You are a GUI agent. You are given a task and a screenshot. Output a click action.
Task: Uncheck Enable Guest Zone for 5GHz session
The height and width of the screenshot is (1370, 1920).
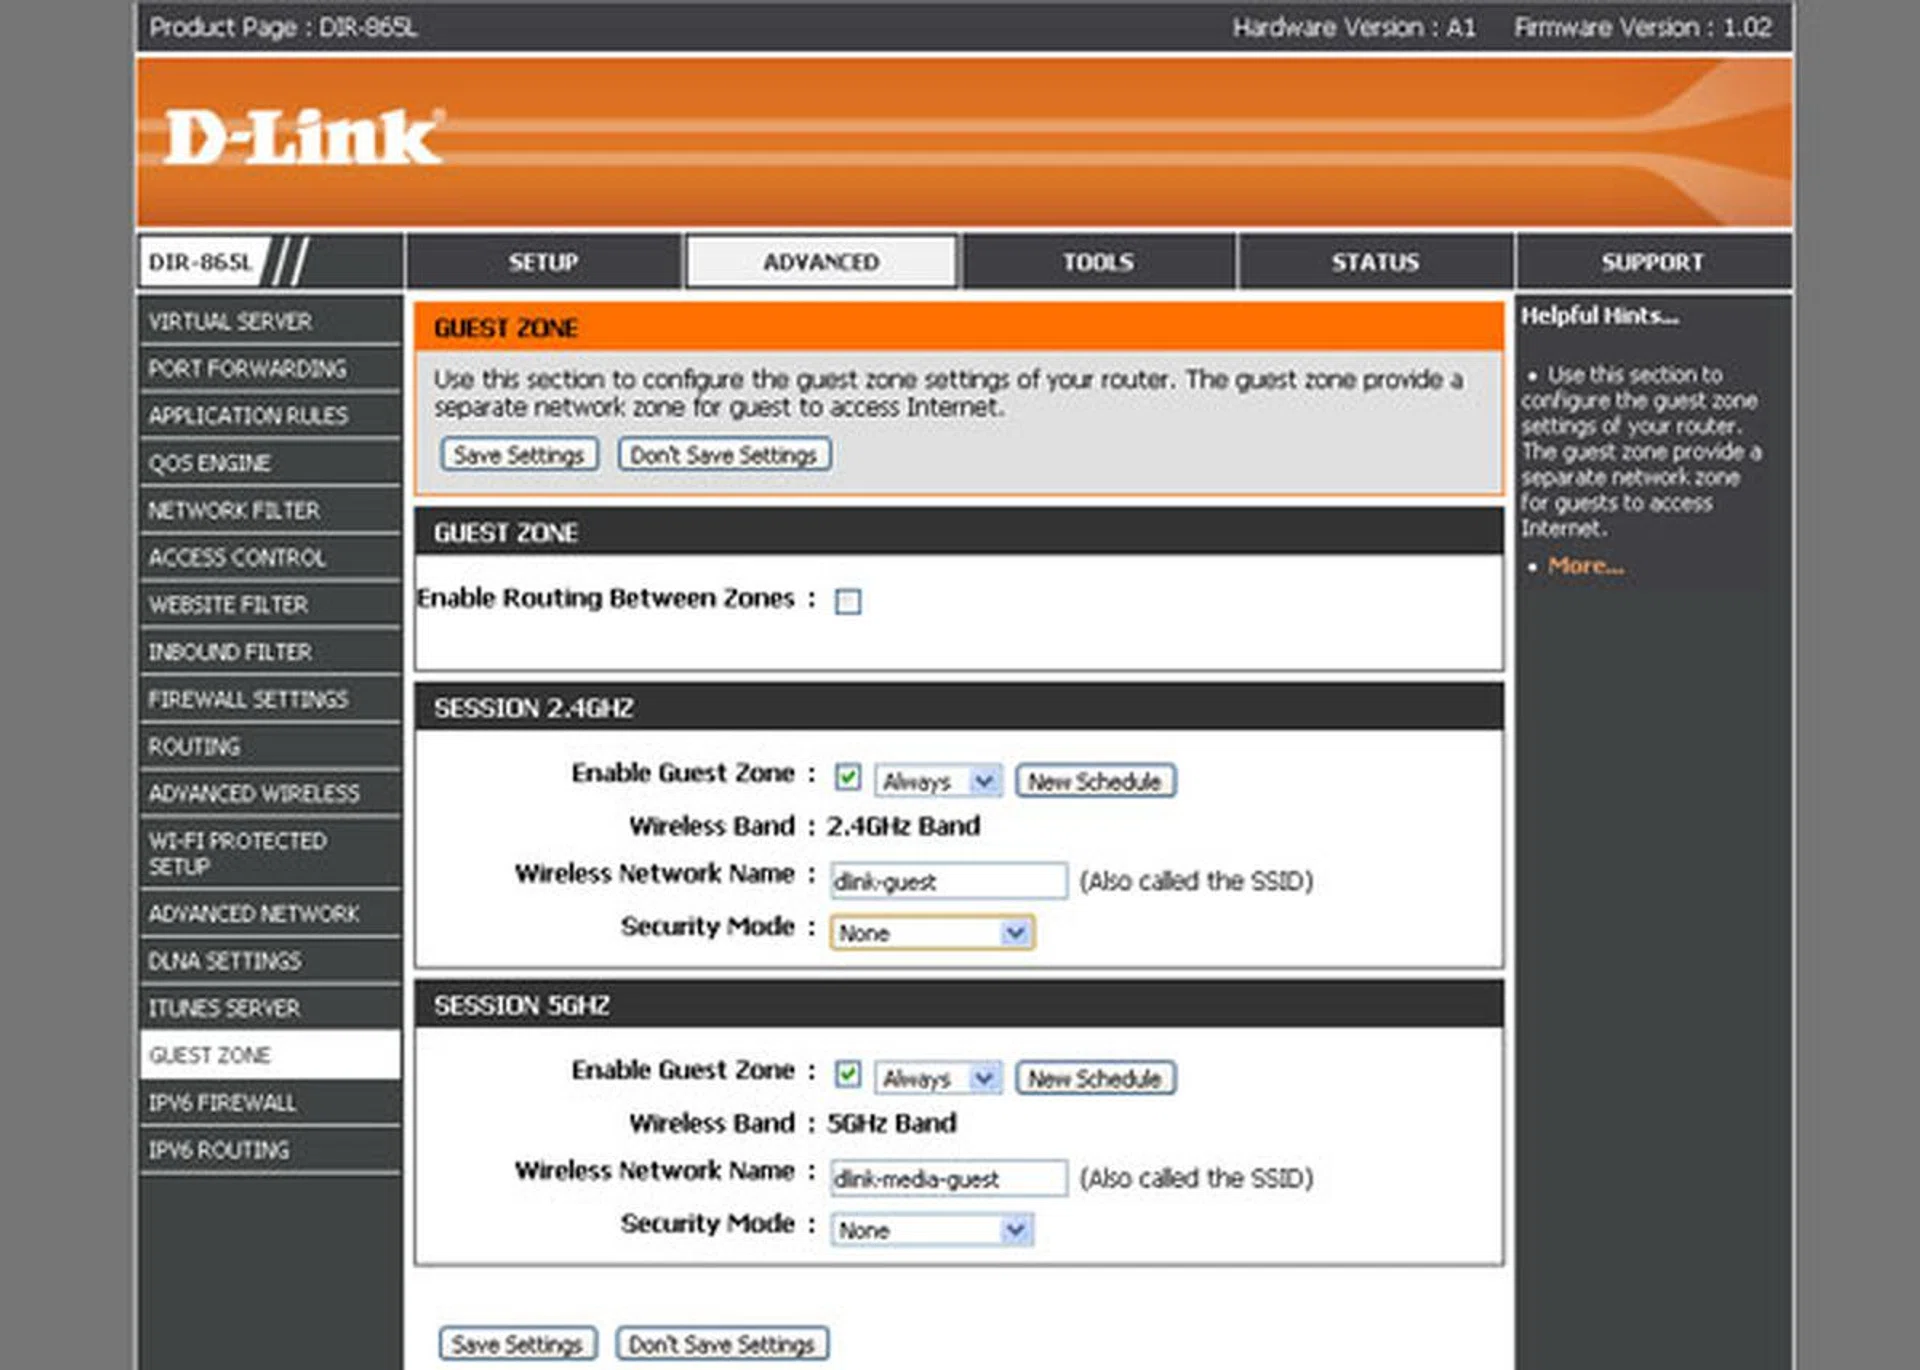[847, 1074]
